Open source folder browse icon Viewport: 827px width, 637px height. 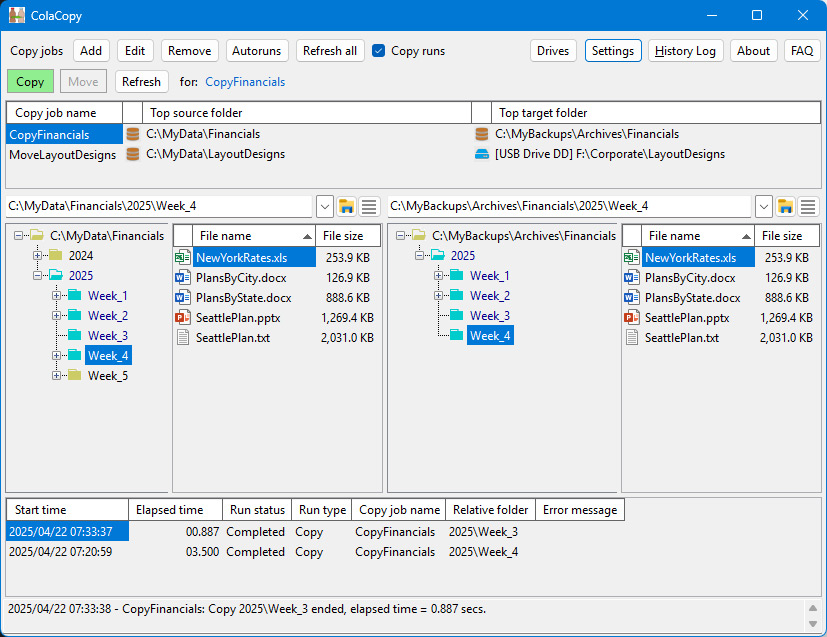(x=347, y=206)
